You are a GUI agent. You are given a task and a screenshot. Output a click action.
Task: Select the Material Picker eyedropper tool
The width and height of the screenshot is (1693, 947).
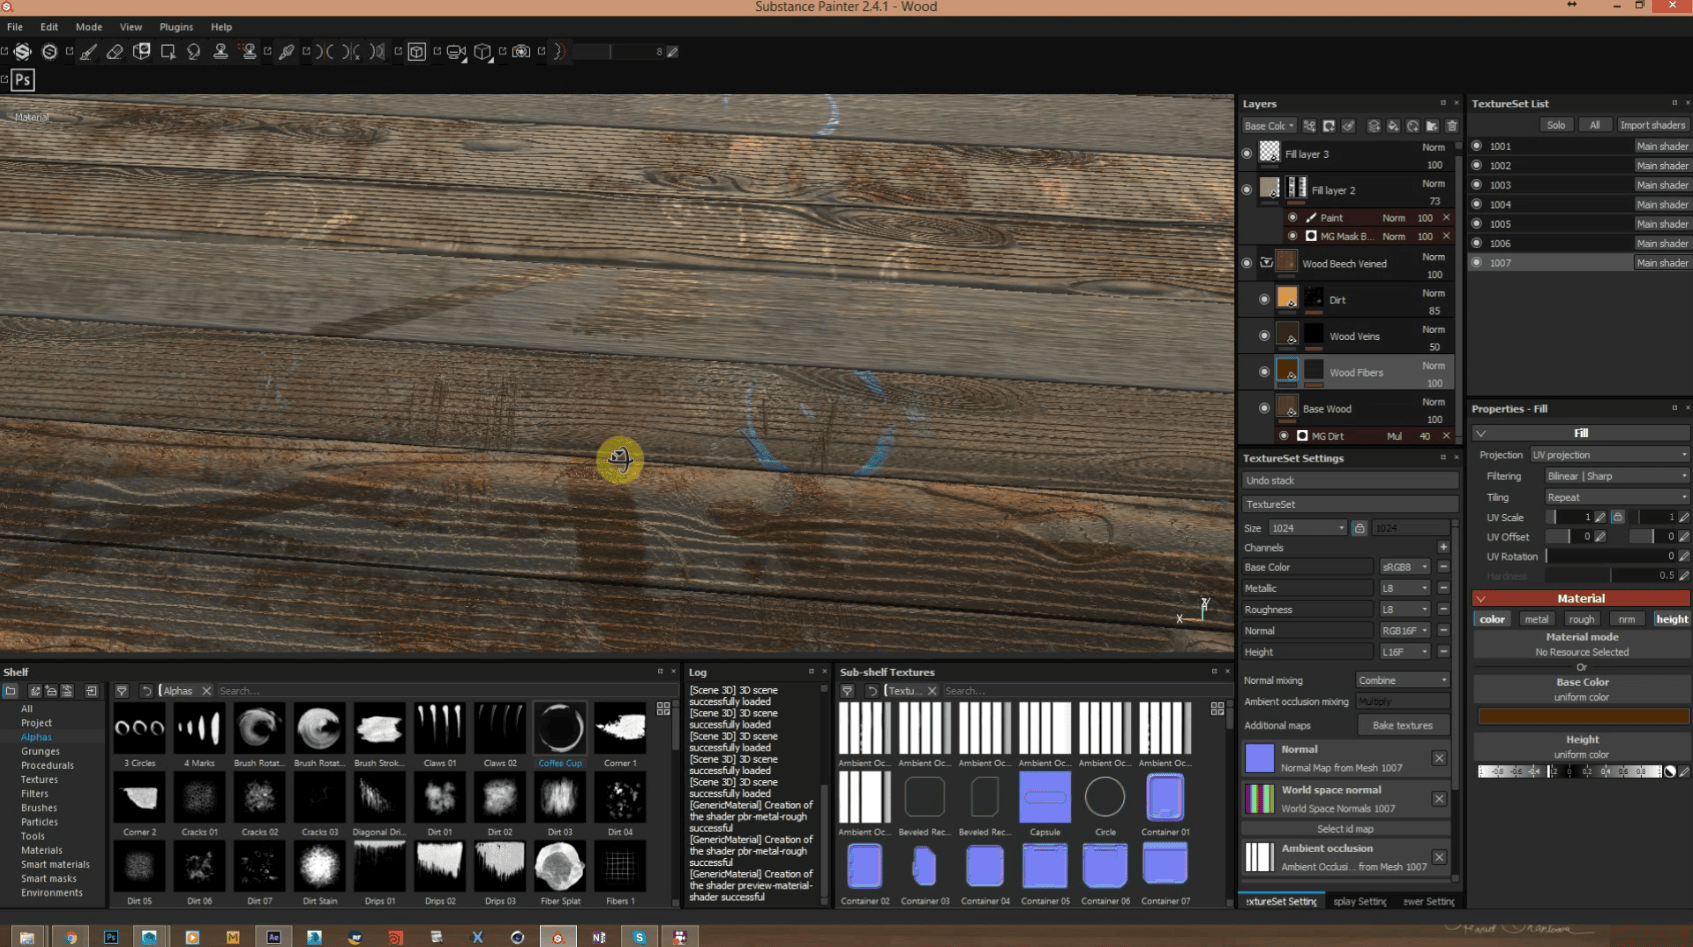pyautogui.click(x=286, y=52)
